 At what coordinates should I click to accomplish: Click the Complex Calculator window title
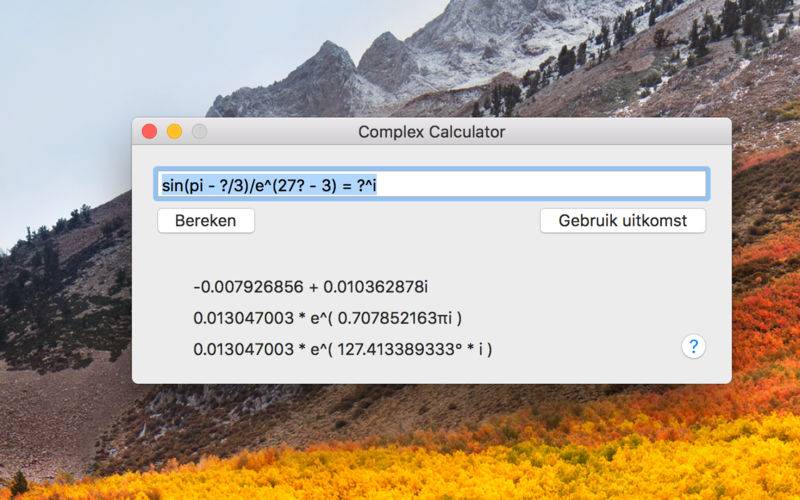[x=432, y=132]
